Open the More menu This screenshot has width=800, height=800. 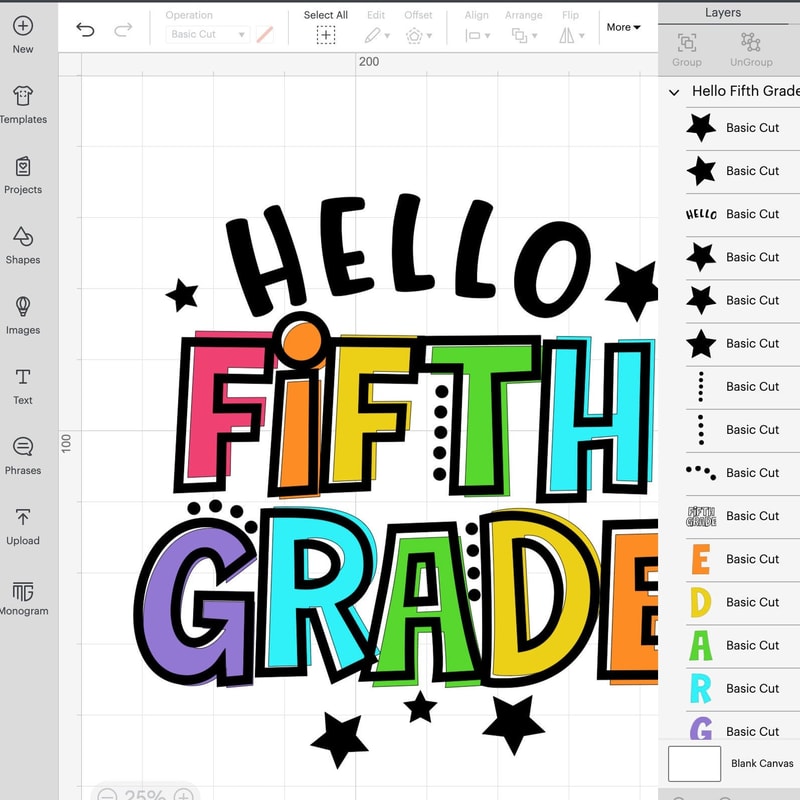(622, 27)
